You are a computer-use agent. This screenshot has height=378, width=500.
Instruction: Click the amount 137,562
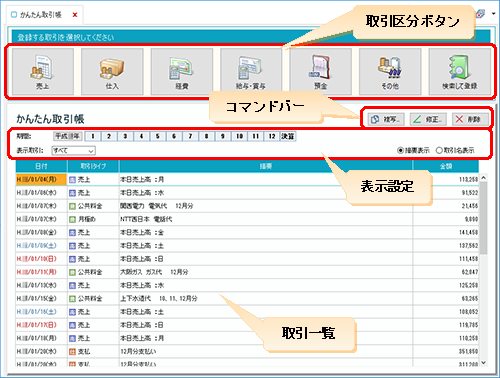(468, 246)
